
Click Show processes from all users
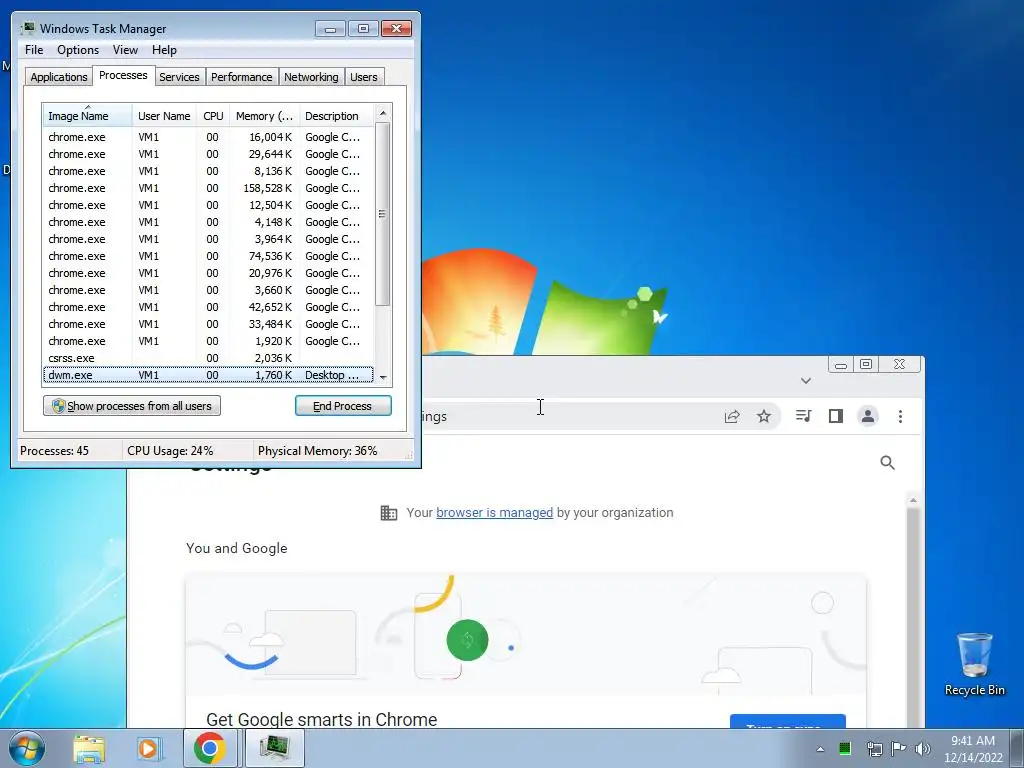pyautogui.click(x=132, y=406)
